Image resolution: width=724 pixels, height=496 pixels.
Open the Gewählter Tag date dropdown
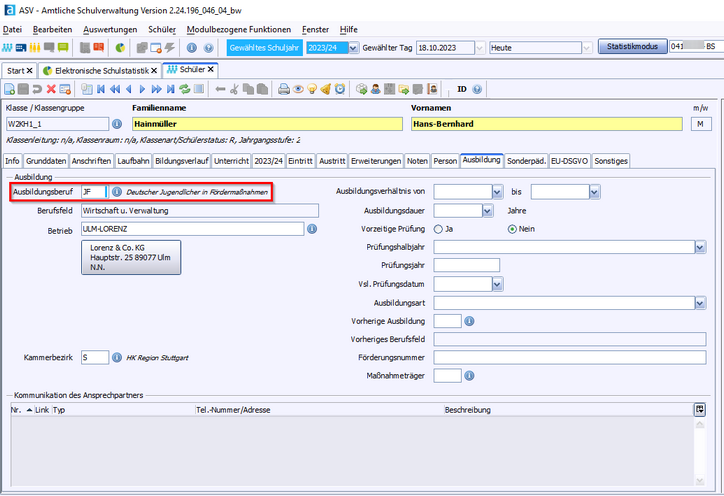pos(480,48)
